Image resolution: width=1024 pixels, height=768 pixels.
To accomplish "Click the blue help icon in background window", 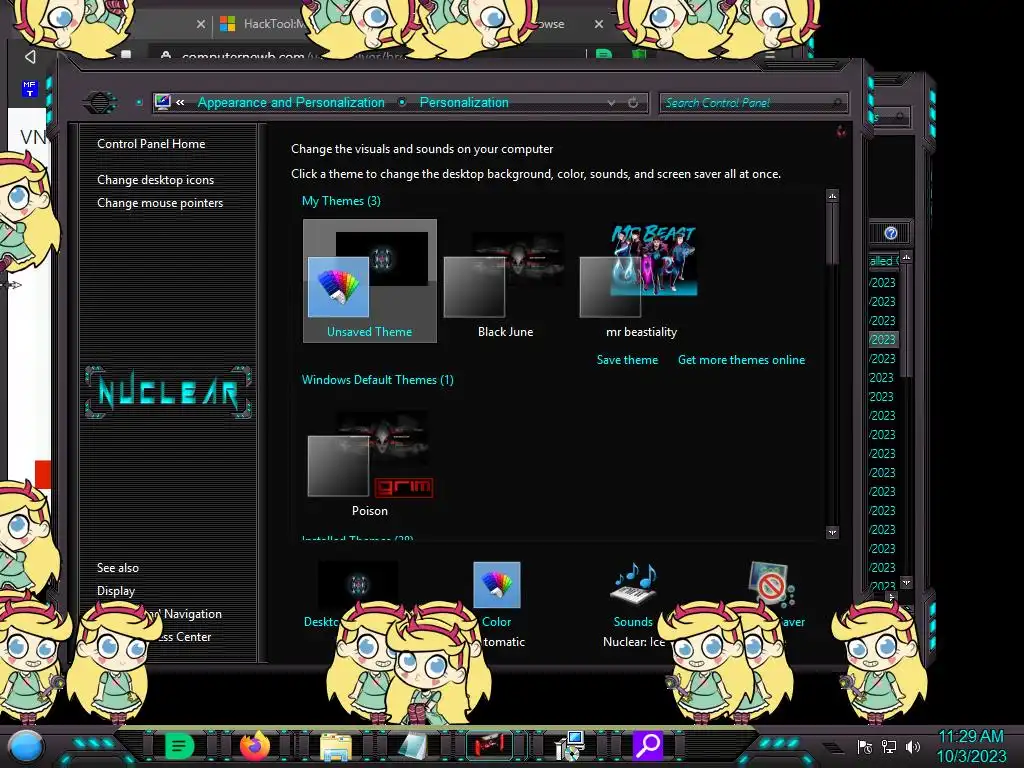I will click(891, 233).
